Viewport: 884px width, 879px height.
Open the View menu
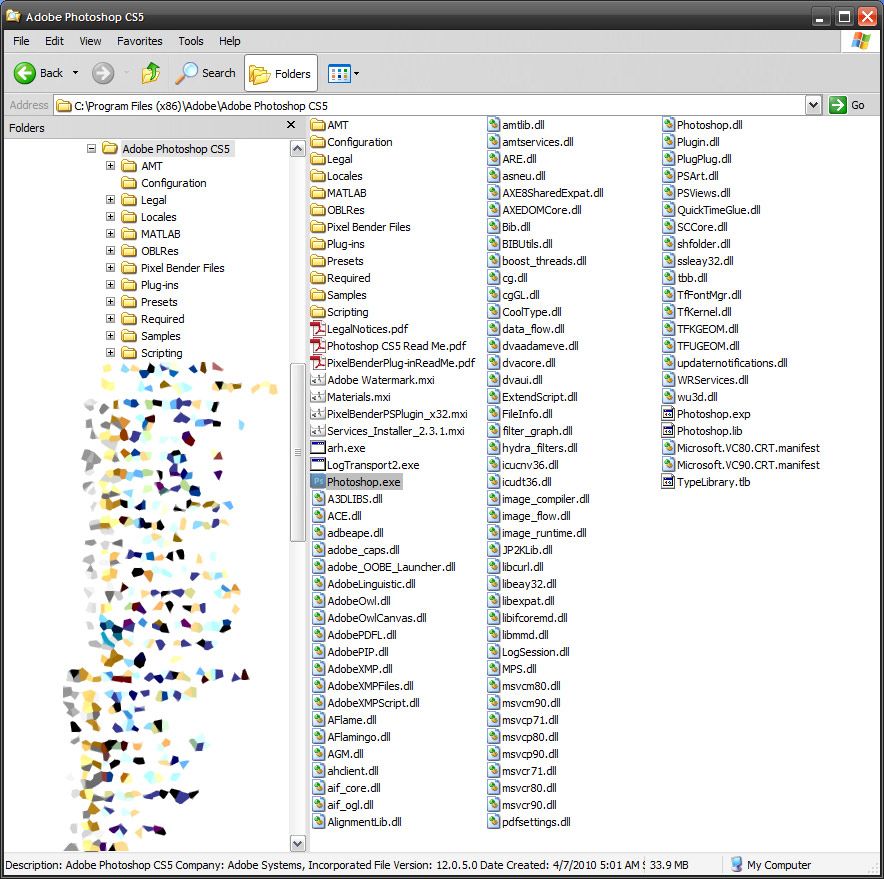click(90, 41)
